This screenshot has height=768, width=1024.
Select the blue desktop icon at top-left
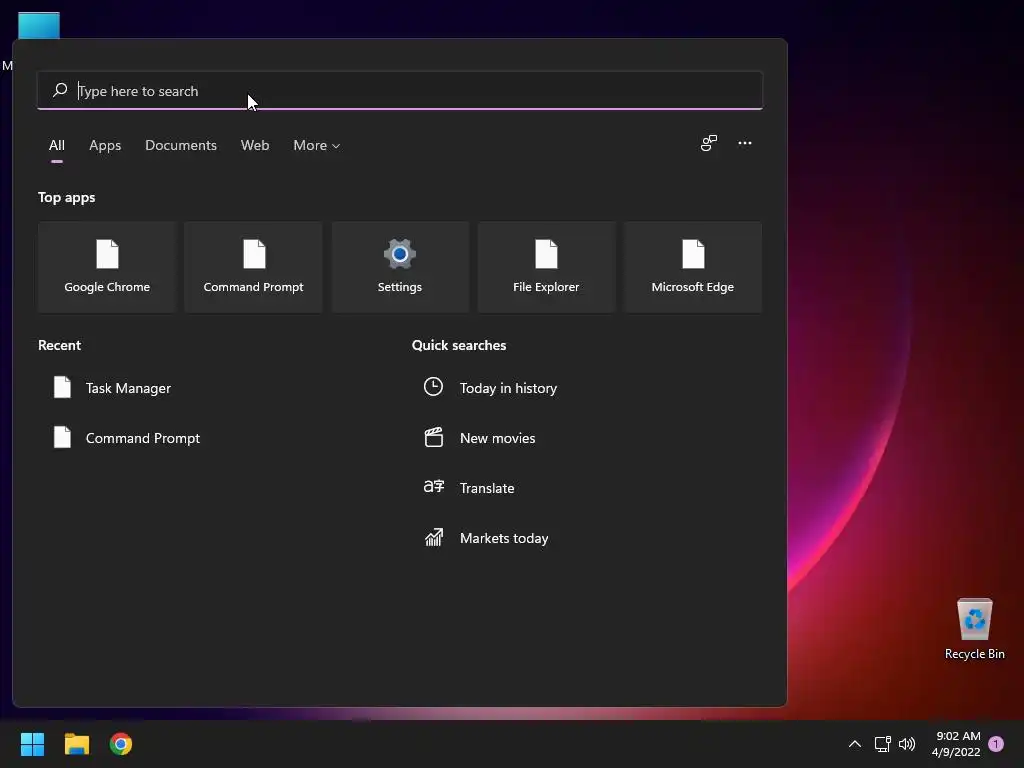39,25
